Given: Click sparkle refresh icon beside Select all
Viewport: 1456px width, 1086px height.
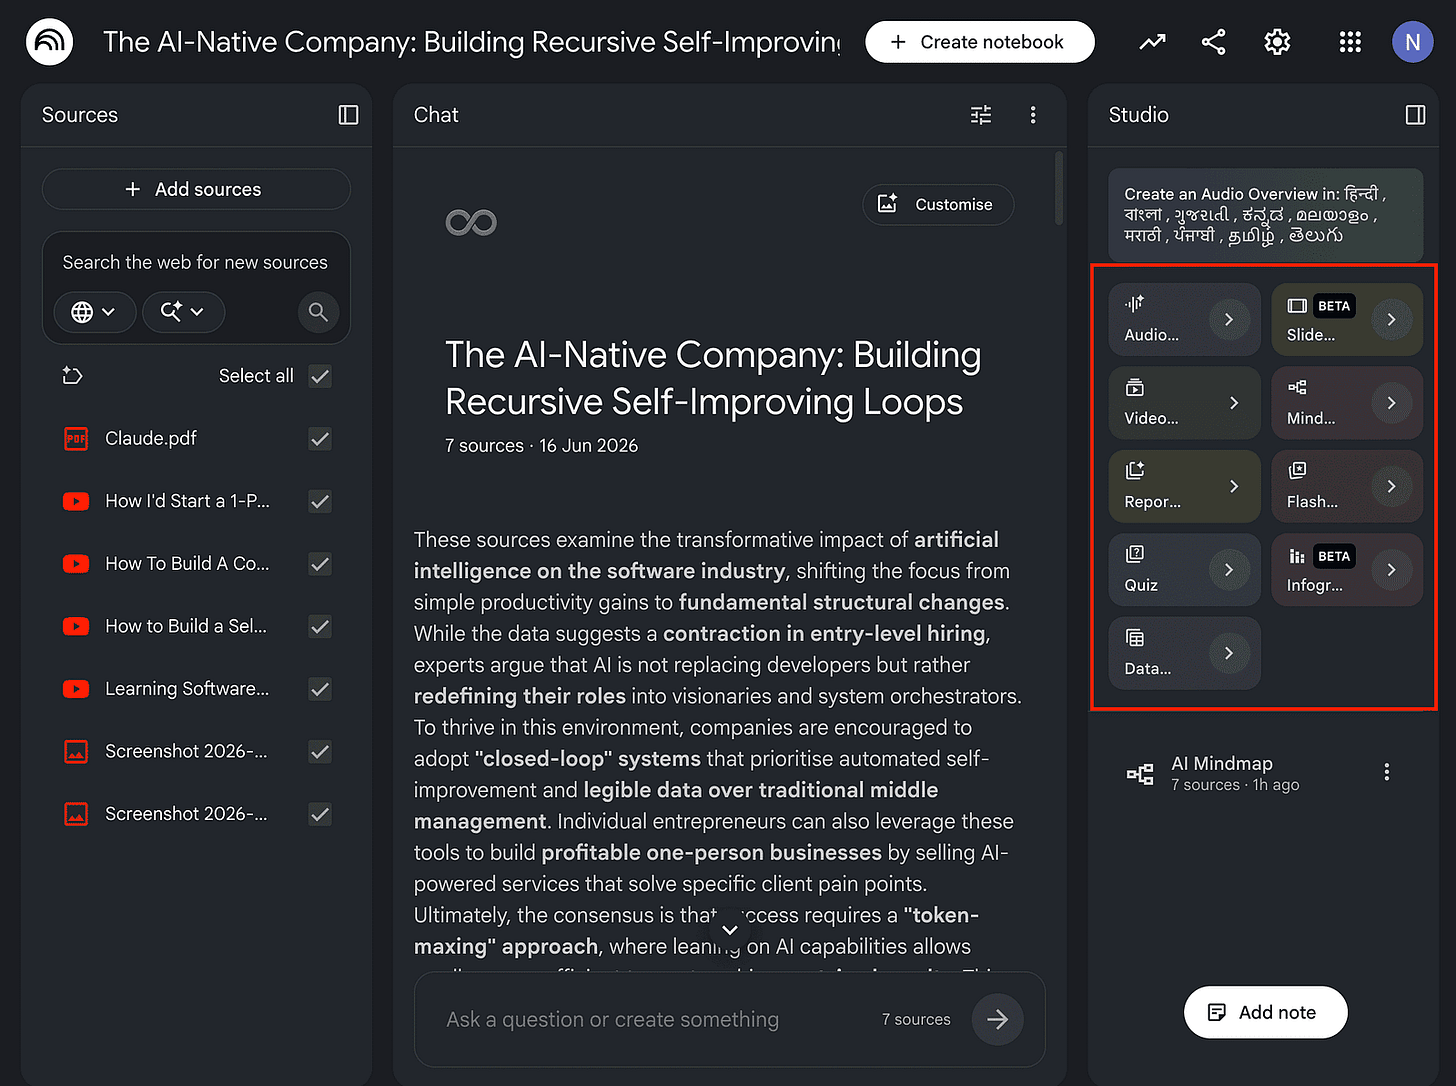Looking at the screenshot, I should [72, 376].
